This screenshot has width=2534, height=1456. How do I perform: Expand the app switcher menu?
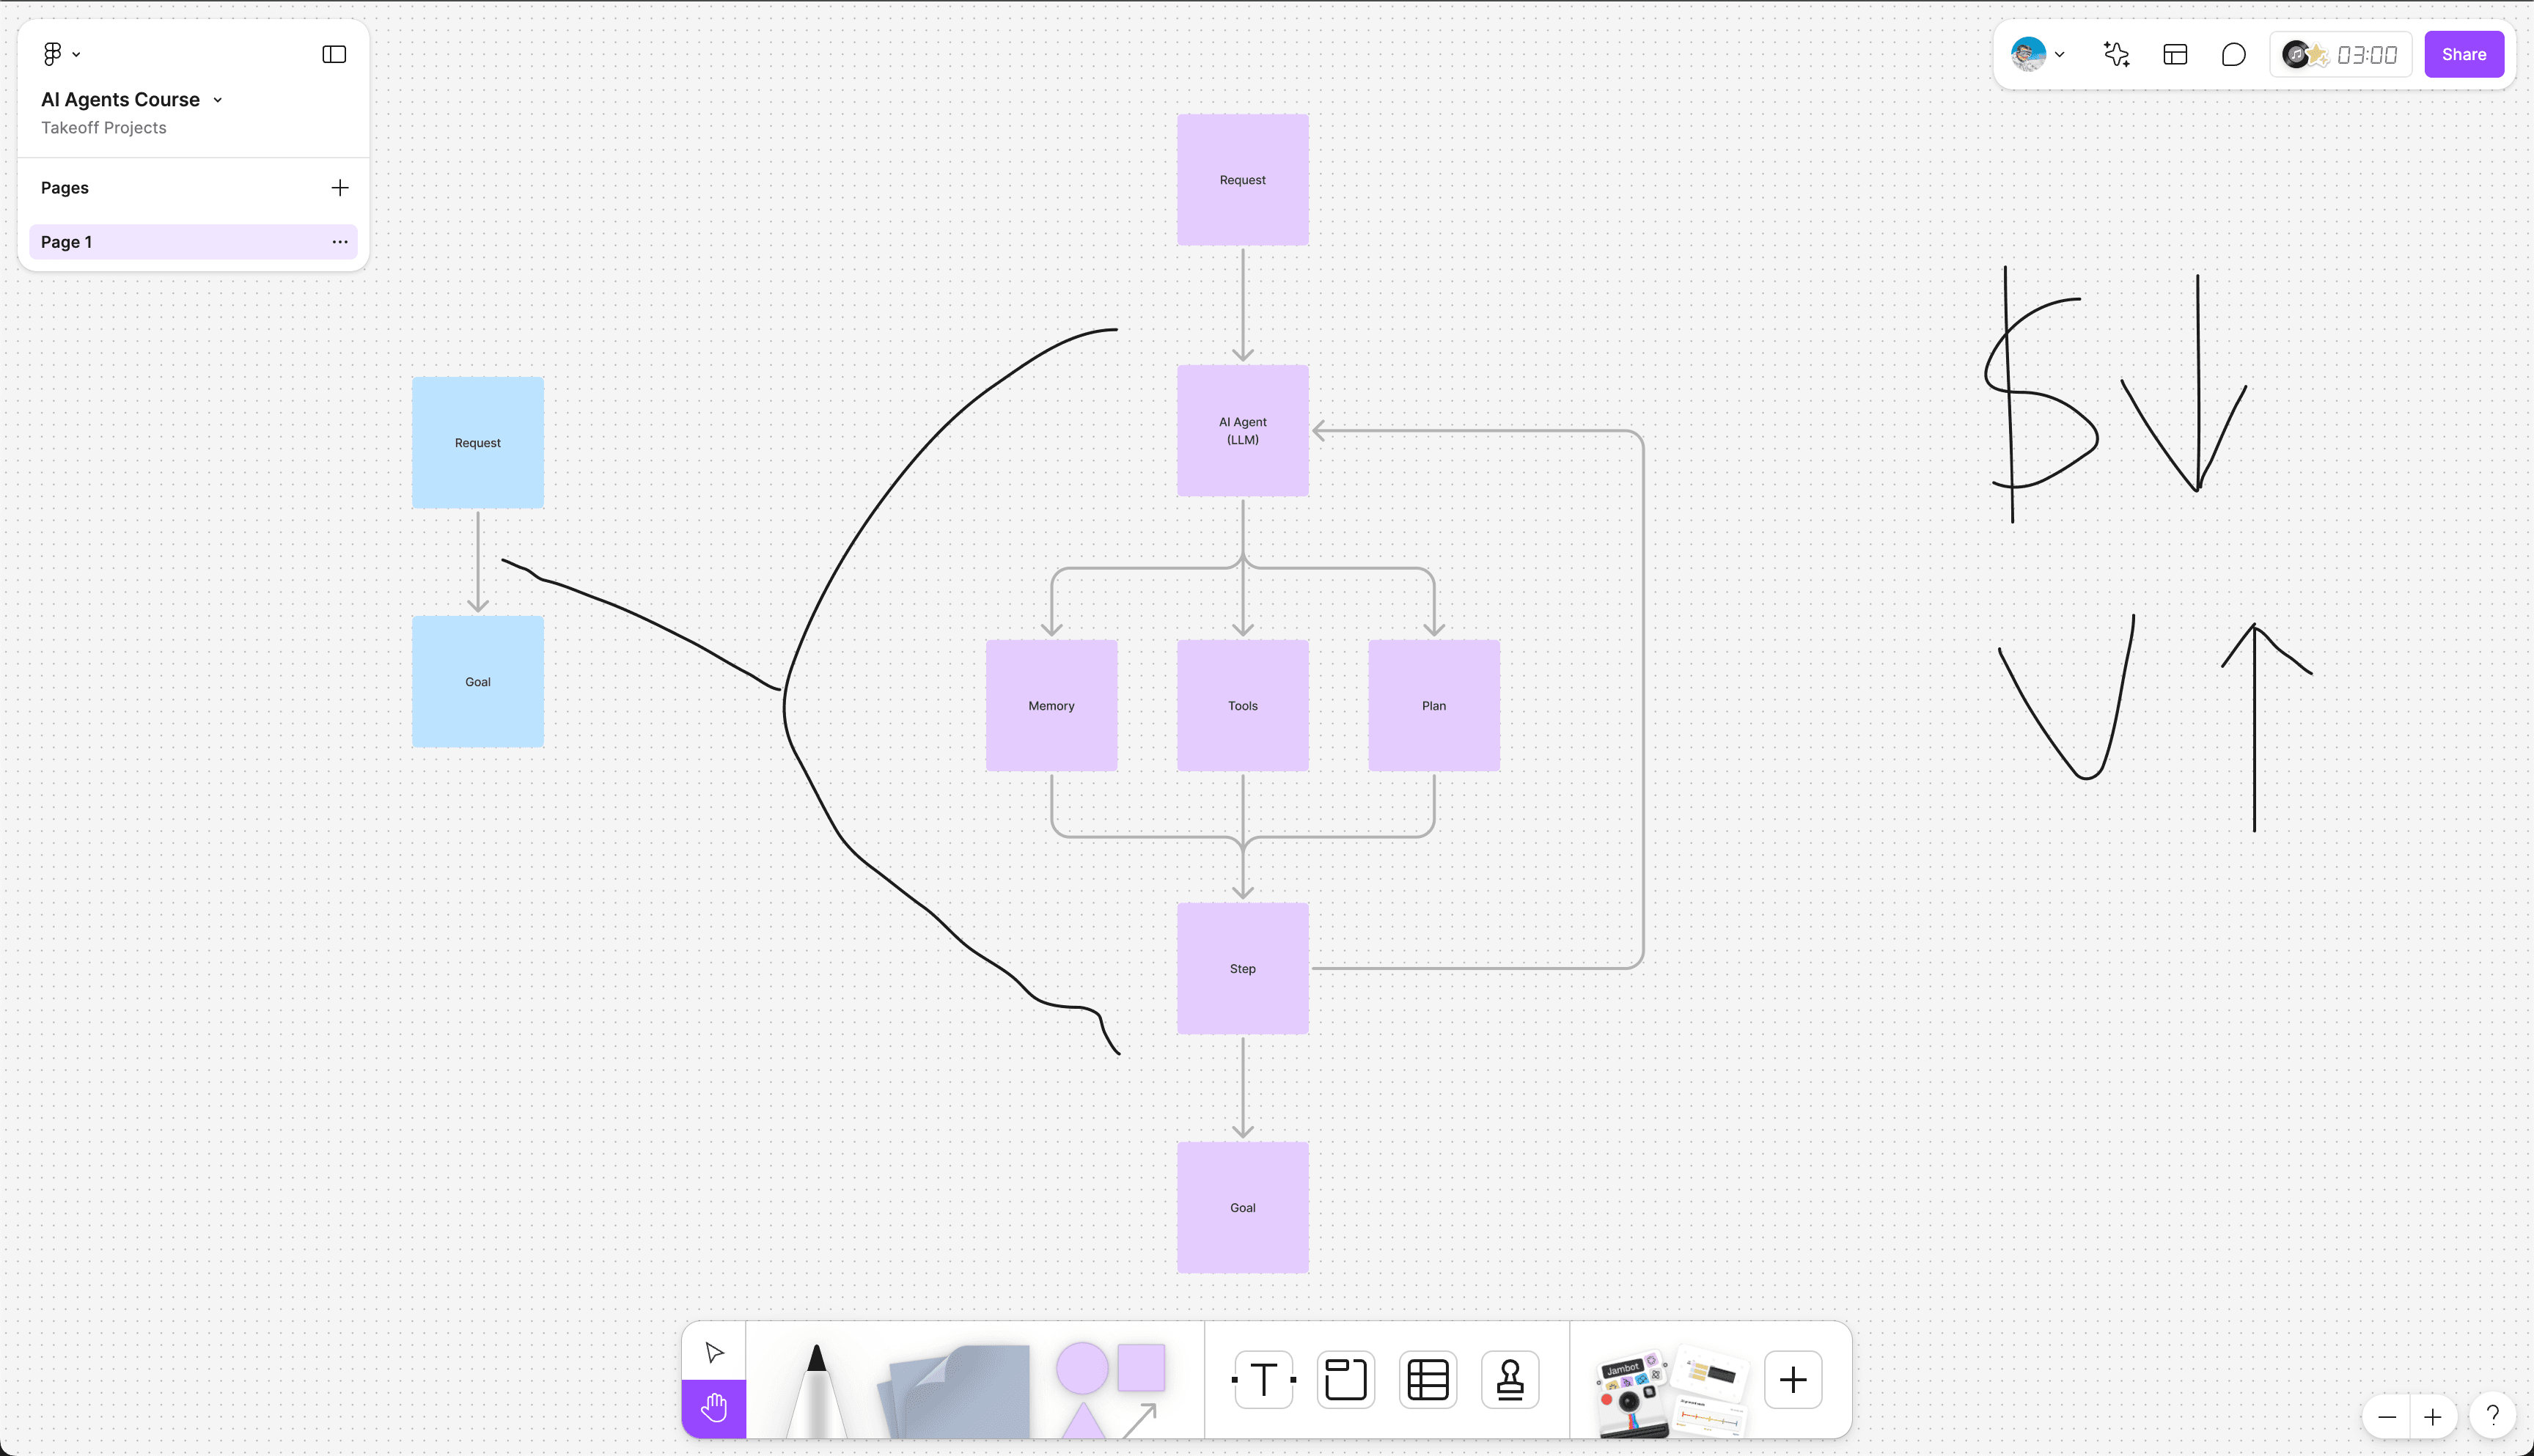pyautogui.click(x=61, y=54)
